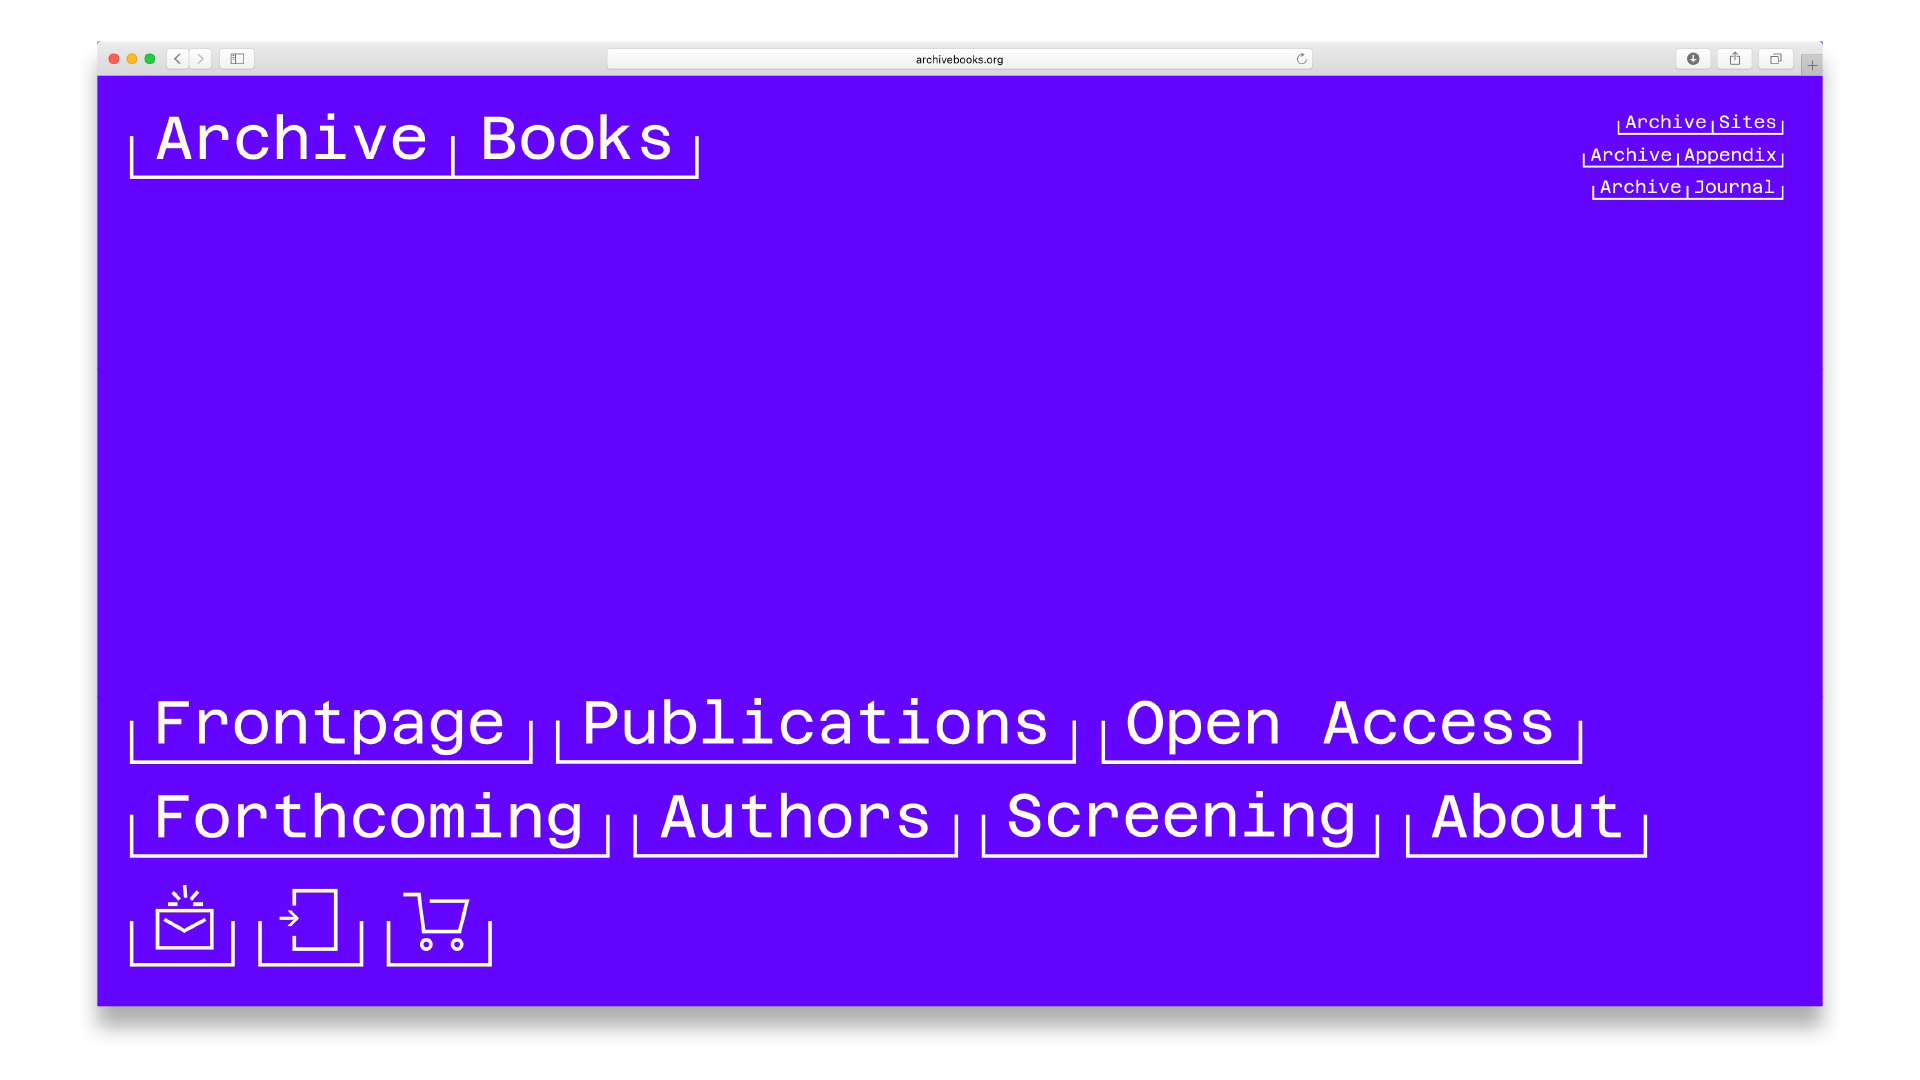Open the shopping cart icon

tap(439, 923)
